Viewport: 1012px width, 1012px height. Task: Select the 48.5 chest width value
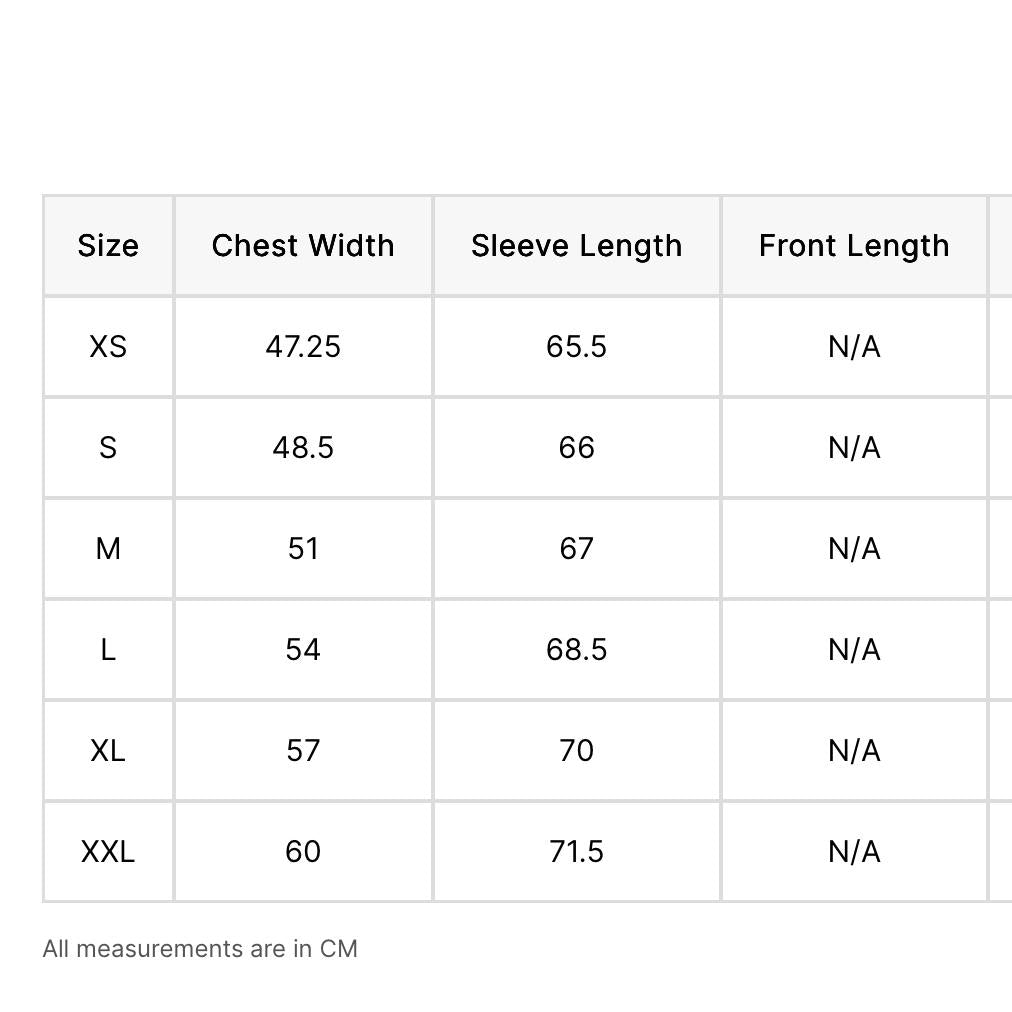[303, 448]
